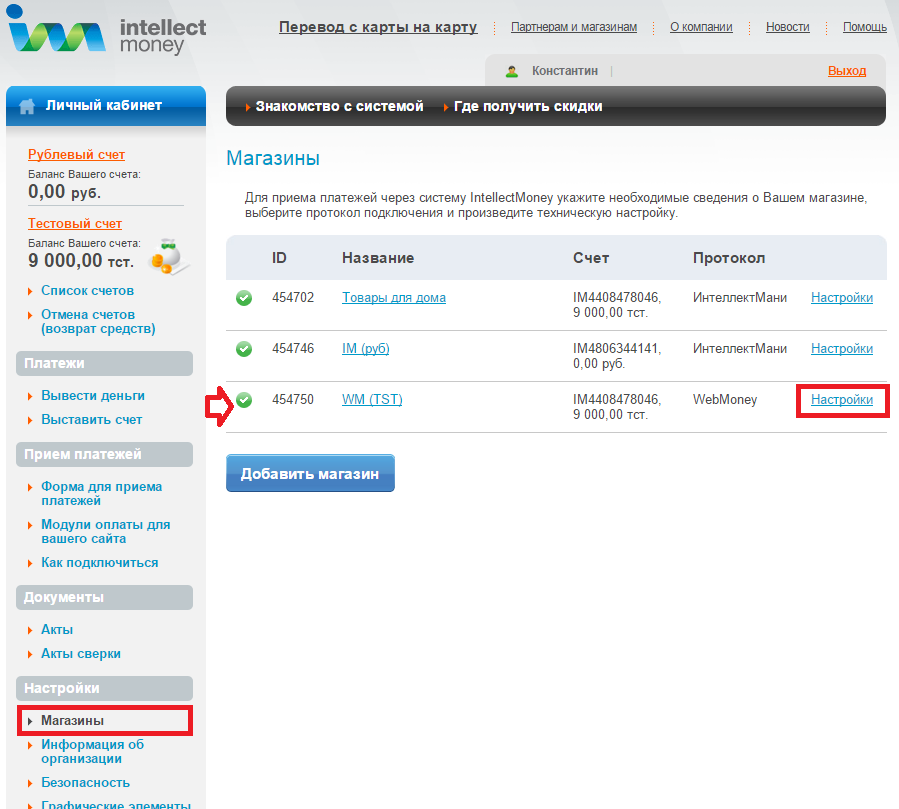
Task: Open Настройки for the WM (TST) shop
Action: (841, 400)
